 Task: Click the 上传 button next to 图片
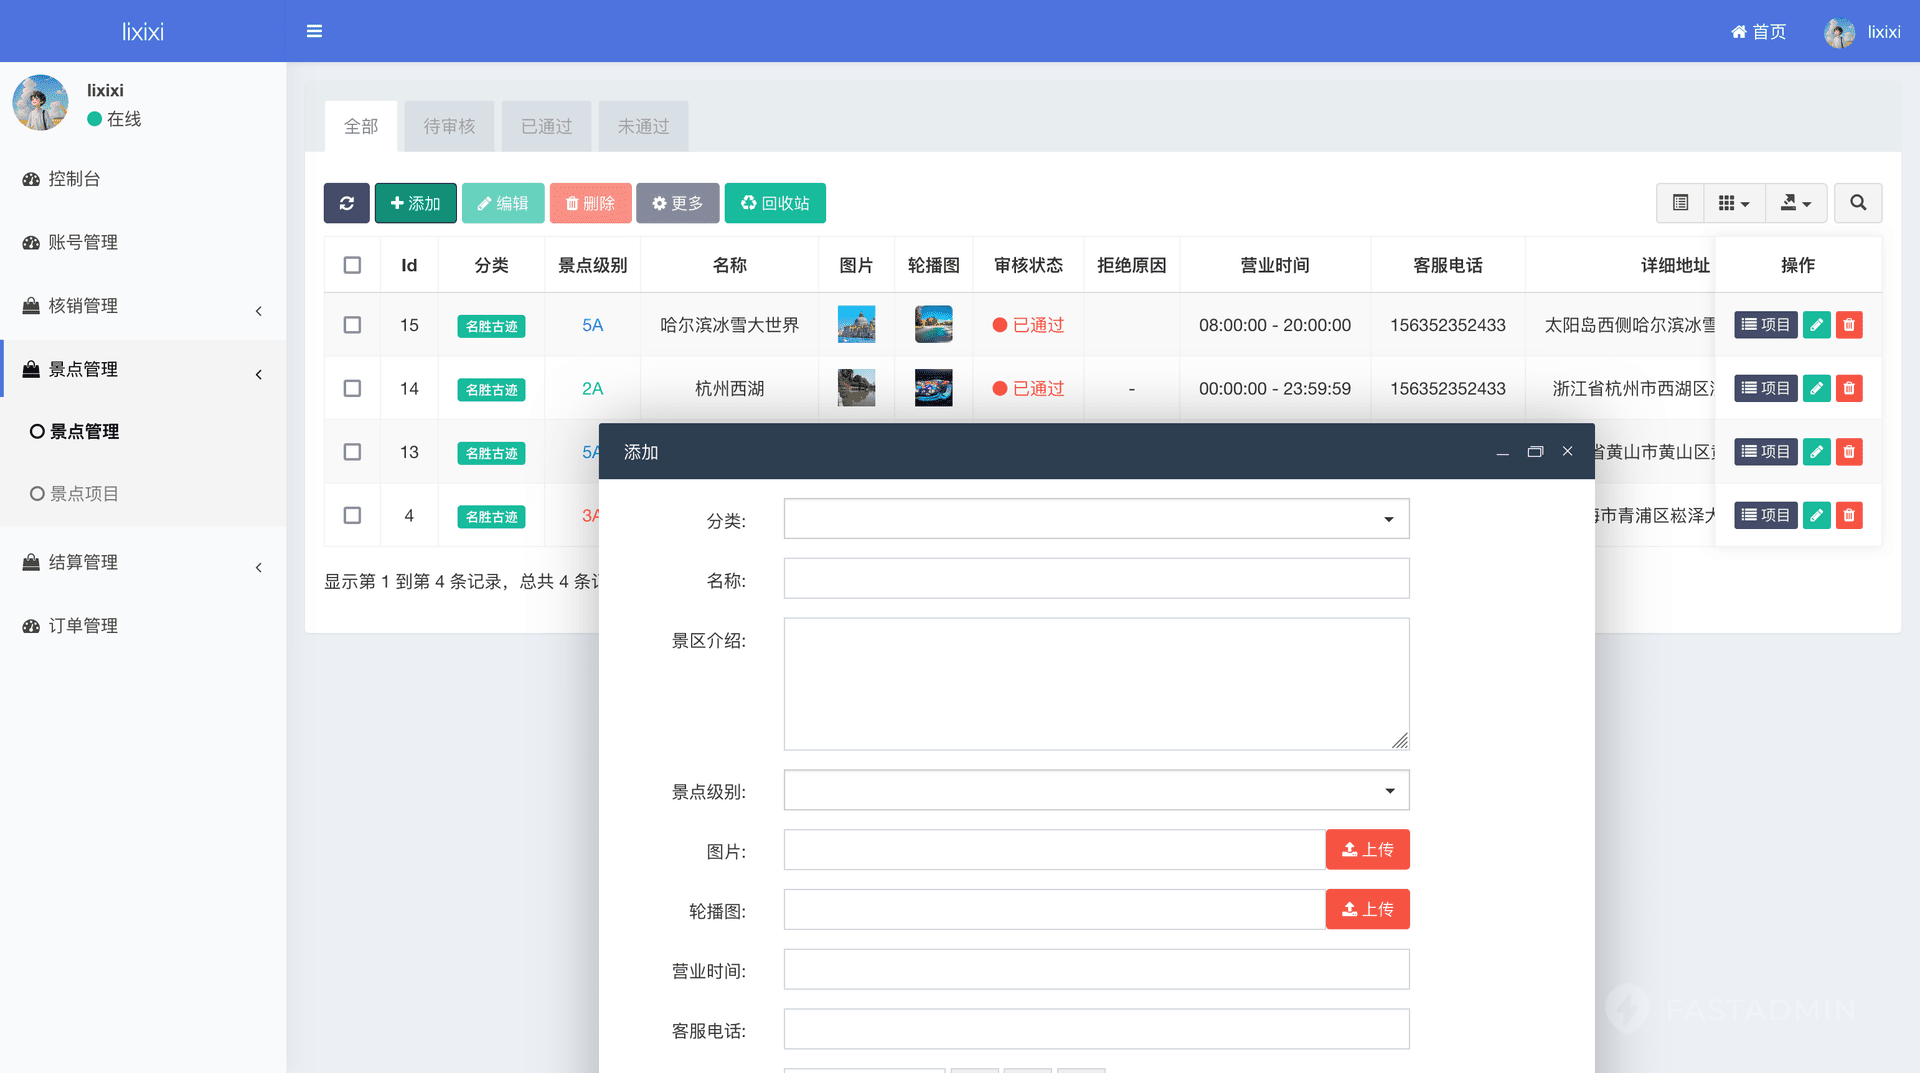(1367, 850)
